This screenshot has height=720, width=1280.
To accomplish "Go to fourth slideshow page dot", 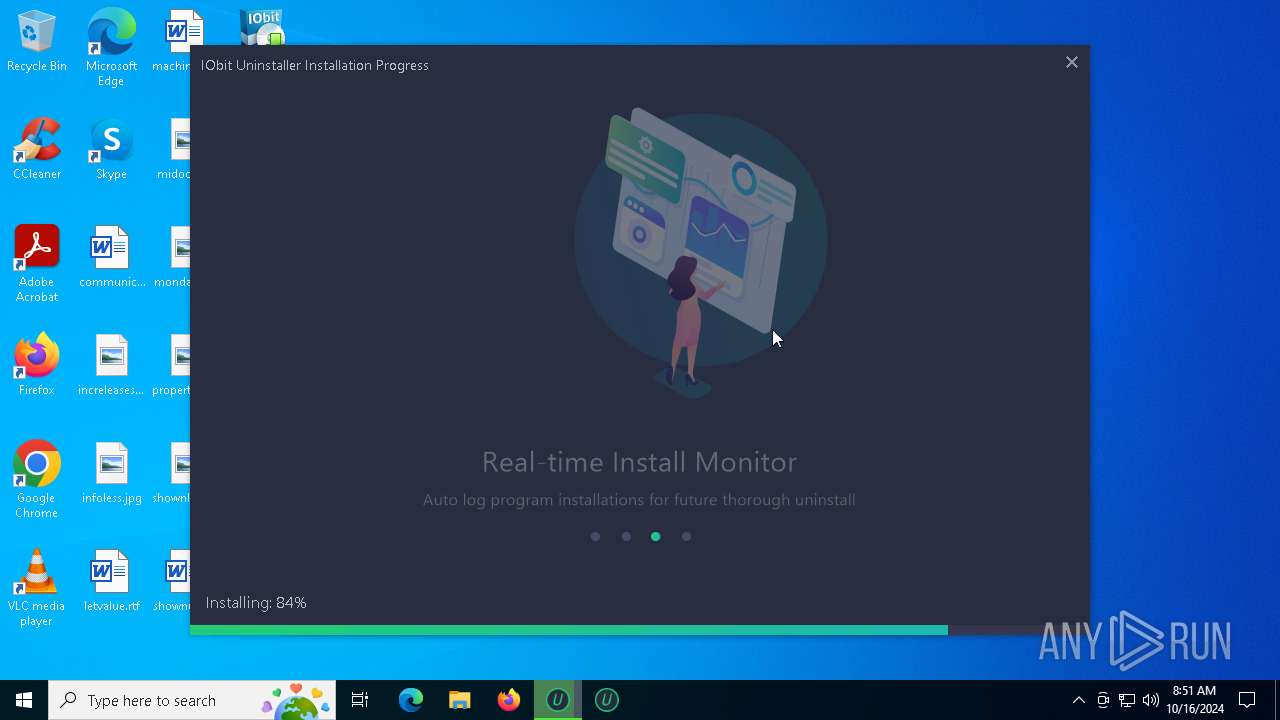I will coord(686,537).
